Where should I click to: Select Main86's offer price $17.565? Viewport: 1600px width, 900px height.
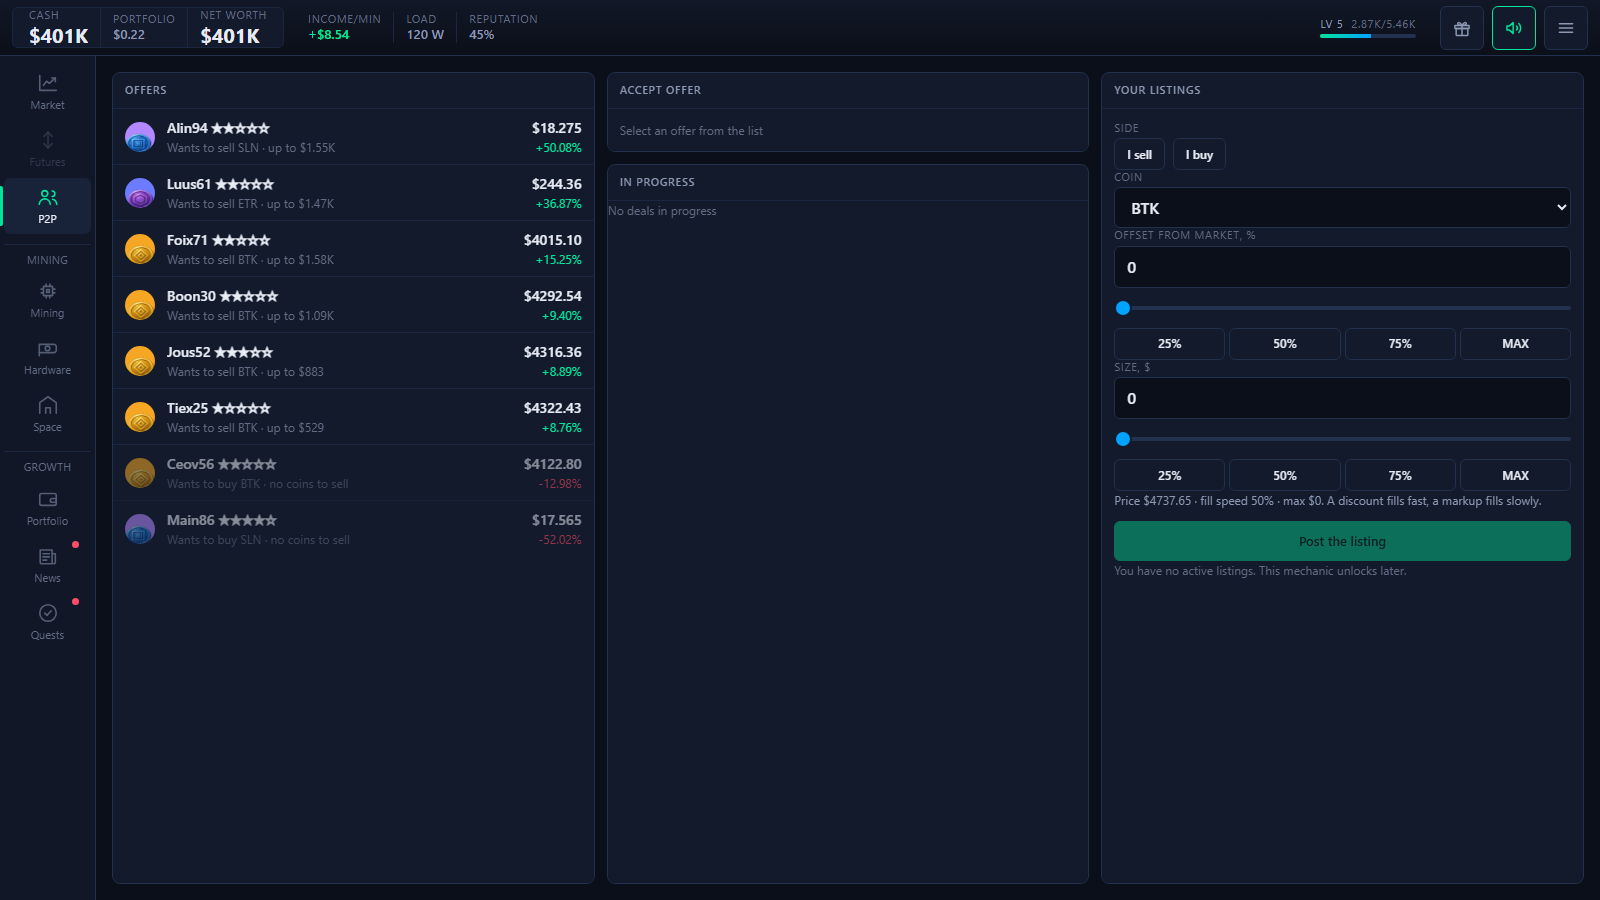point(556,520)
